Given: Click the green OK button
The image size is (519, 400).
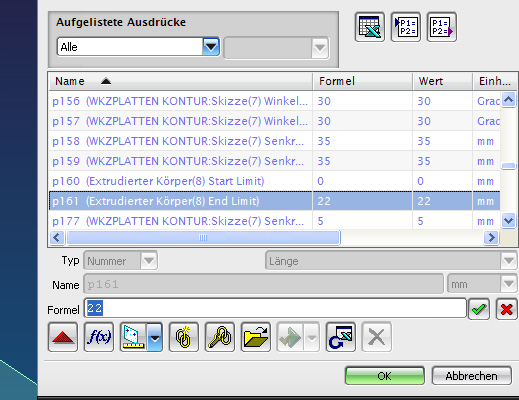Looking at the screenshot, I should click(x=385, y=376).
